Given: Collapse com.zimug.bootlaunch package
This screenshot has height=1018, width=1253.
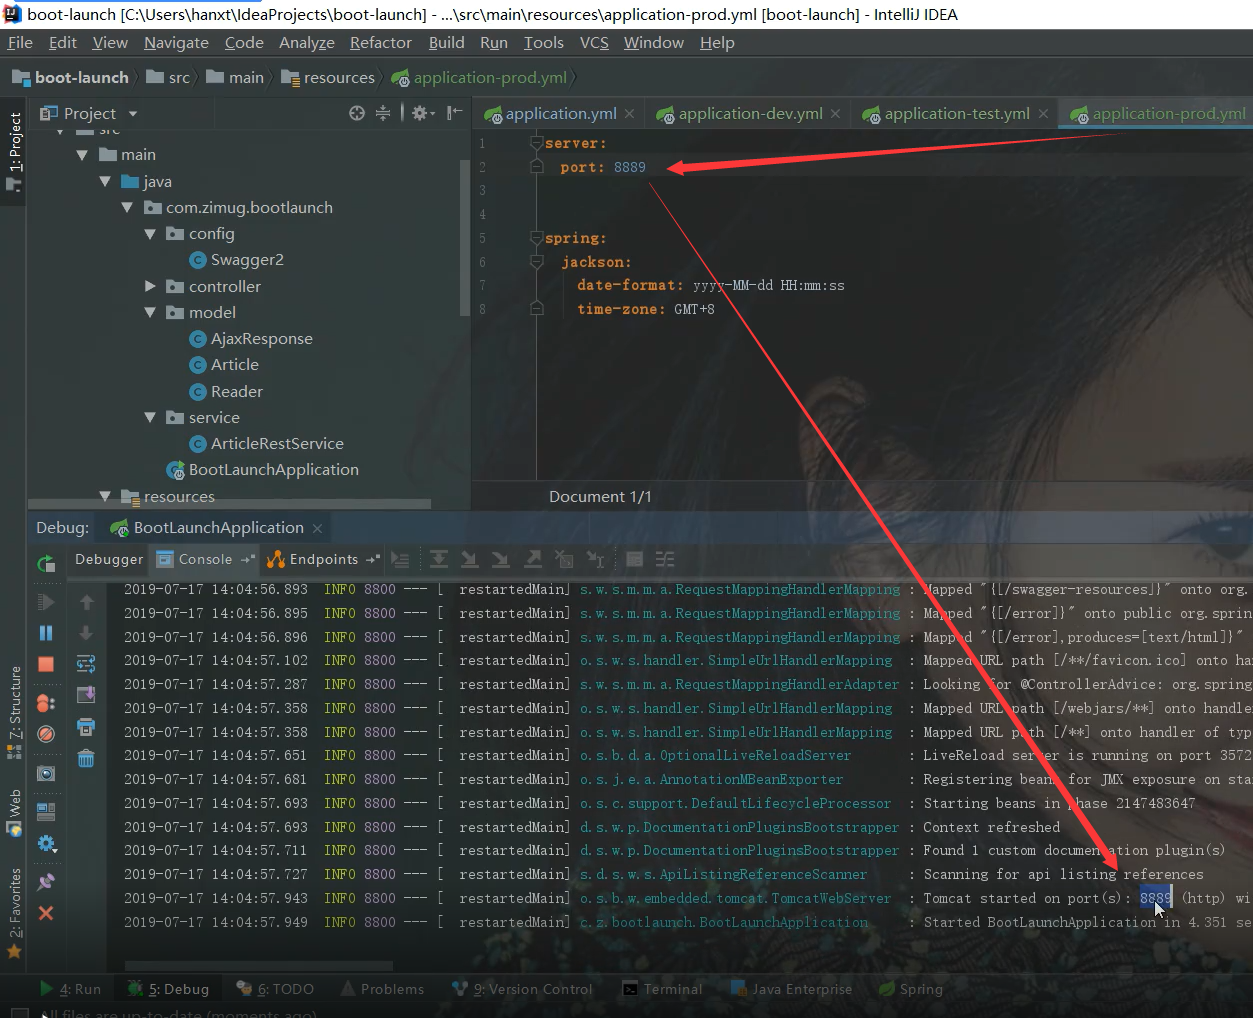Looking at the screenshot, I should 127,208.
